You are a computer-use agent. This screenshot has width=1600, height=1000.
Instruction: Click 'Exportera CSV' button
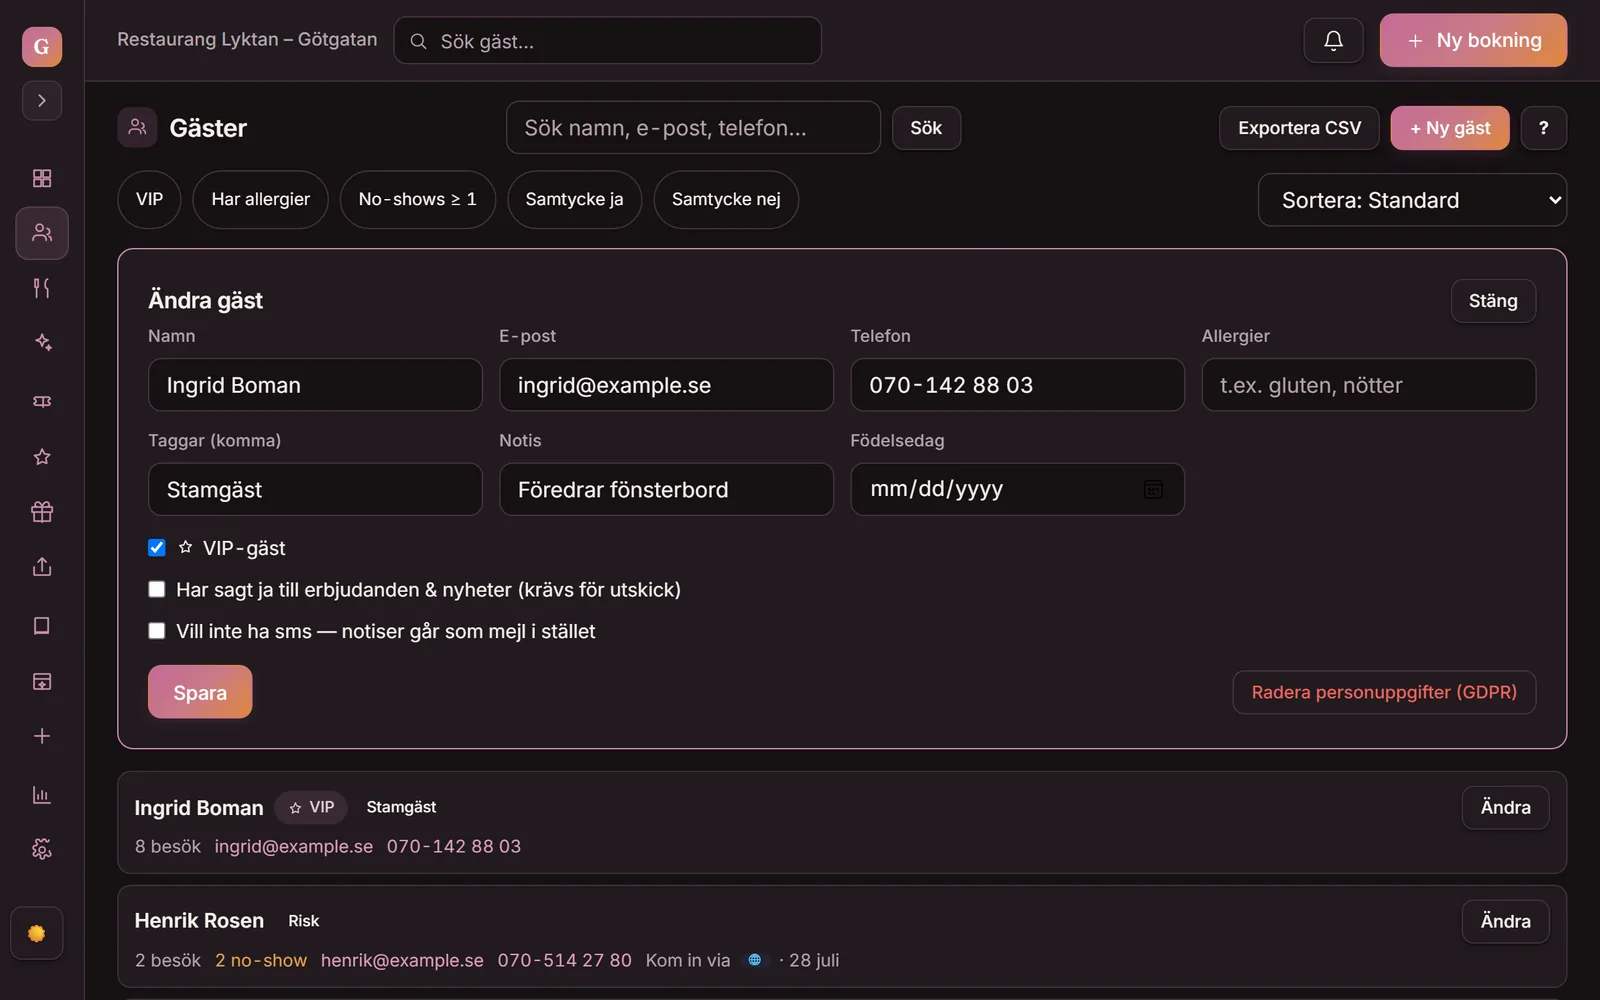pos(1299,128)
